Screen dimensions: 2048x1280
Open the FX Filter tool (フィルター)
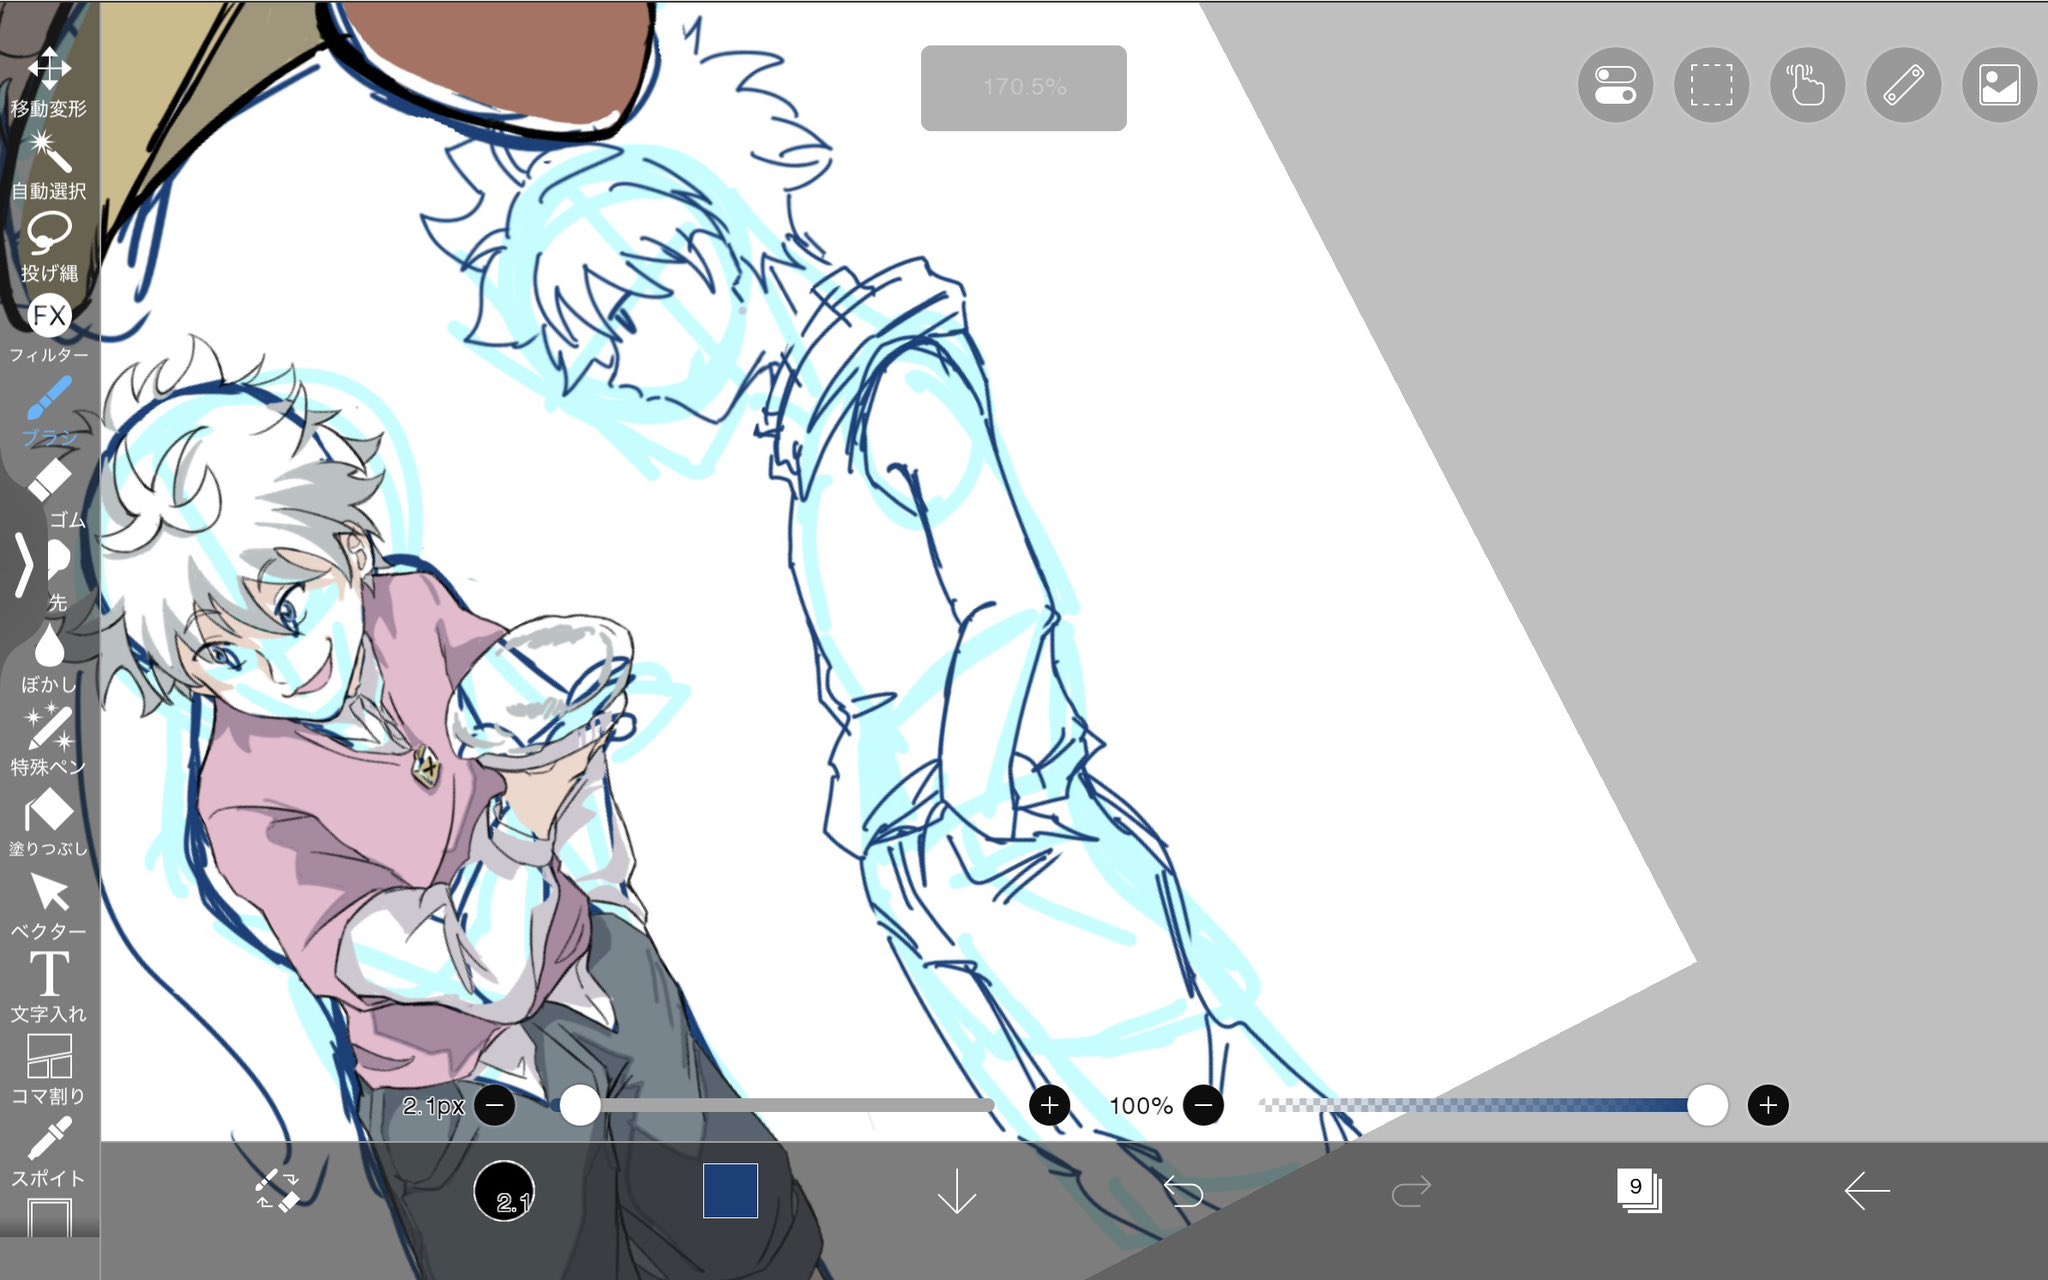[48, 317]
